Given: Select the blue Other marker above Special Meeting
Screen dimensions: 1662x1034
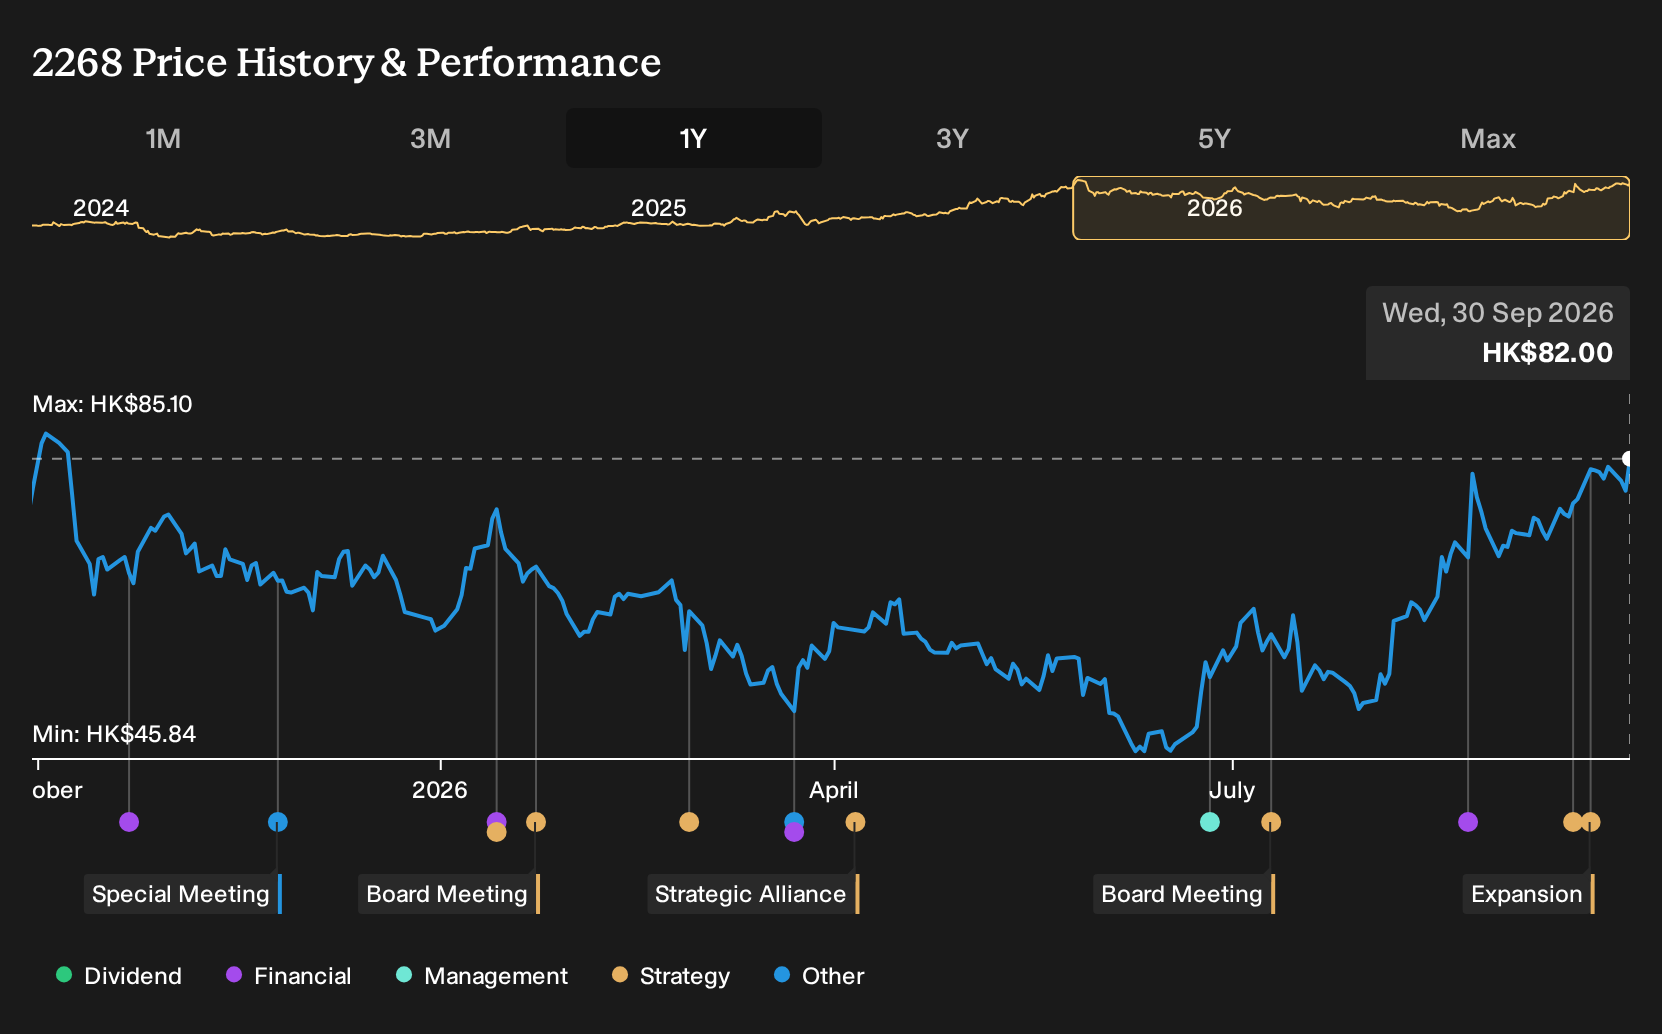Looking at the screenshot, I should pos(278,822).
